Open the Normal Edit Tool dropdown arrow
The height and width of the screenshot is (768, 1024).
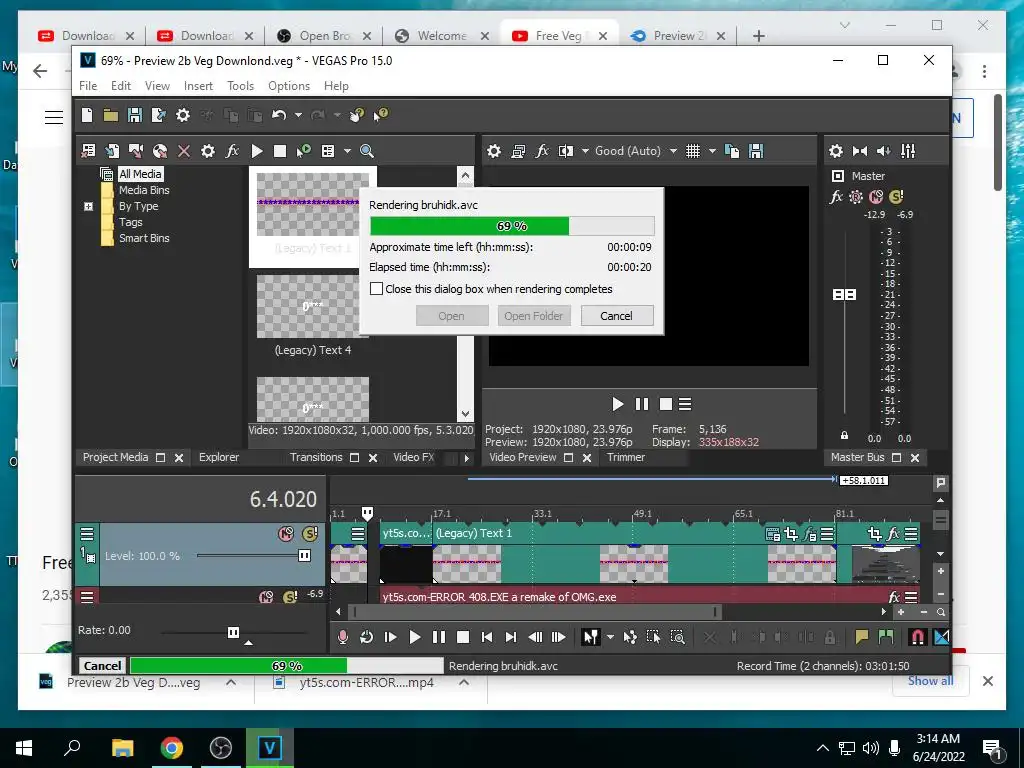tap(611, 637)
